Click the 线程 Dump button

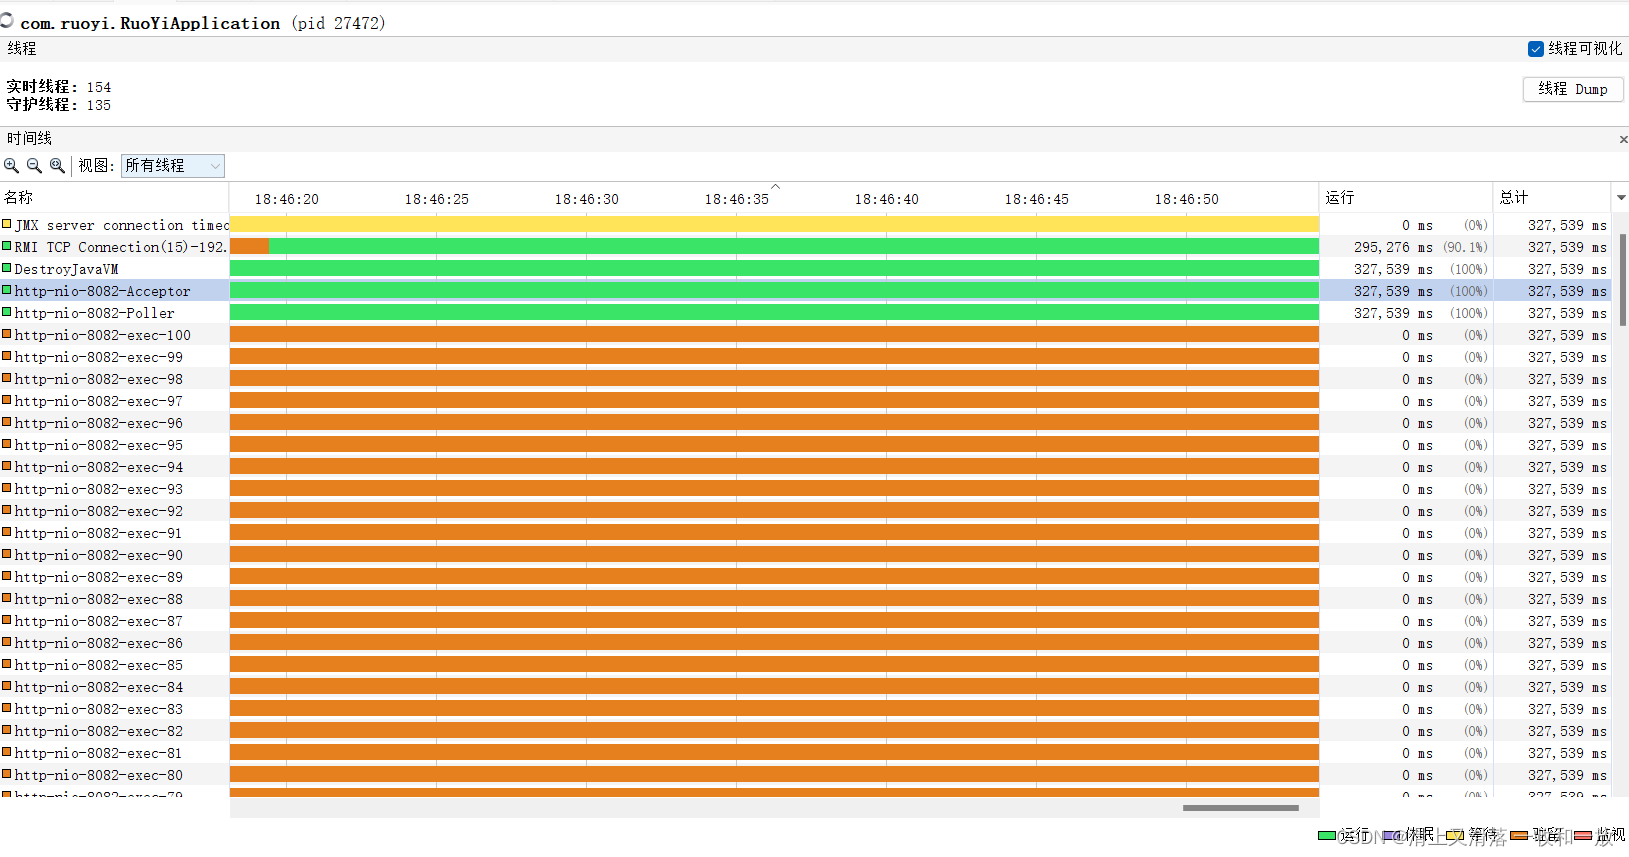coord(1573,89)
